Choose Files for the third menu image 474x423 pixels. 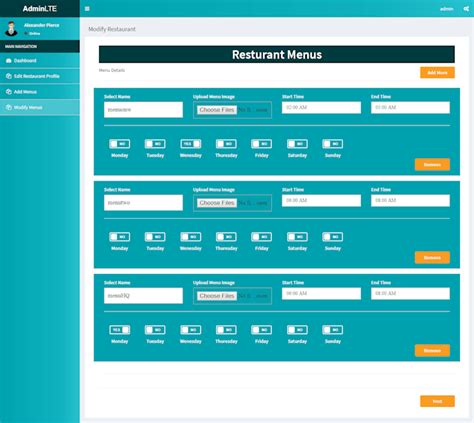(217, 296)
